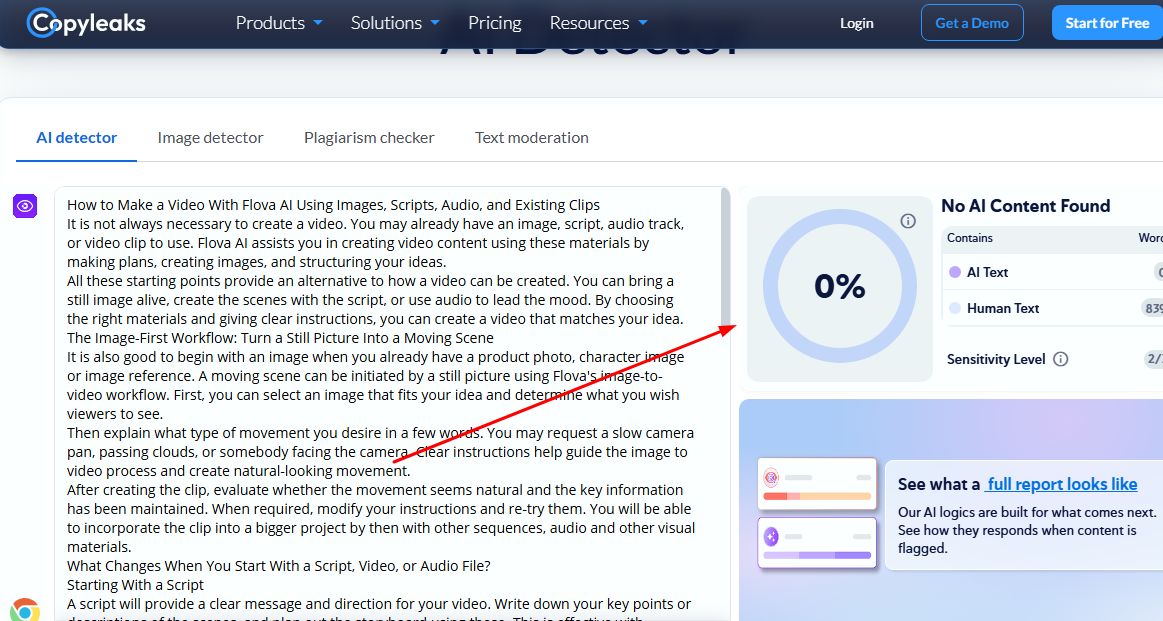Screen dimensions: 1163x621
Task: Click the info icon next to Sensitivity Level
Action: tap(1061, 359)
